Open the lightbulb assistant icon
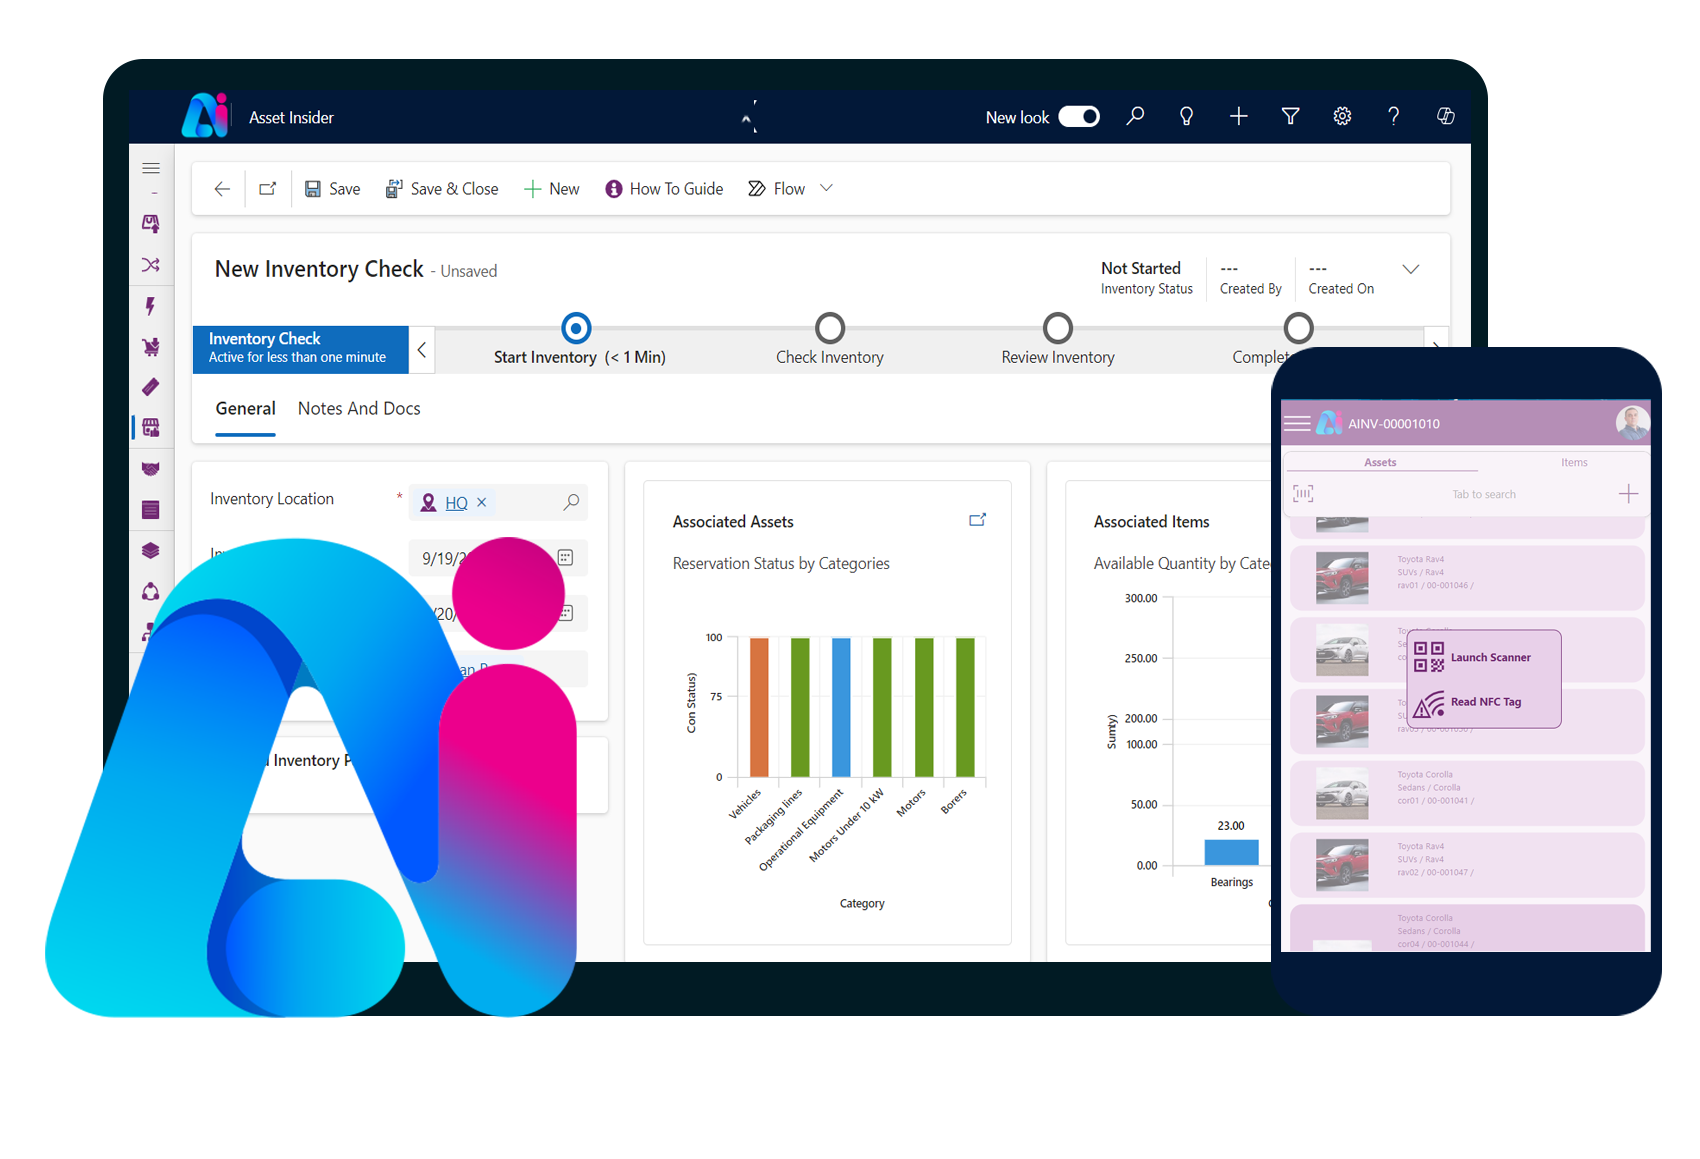This screenshot has width=1700, height=1159. 1186,116
